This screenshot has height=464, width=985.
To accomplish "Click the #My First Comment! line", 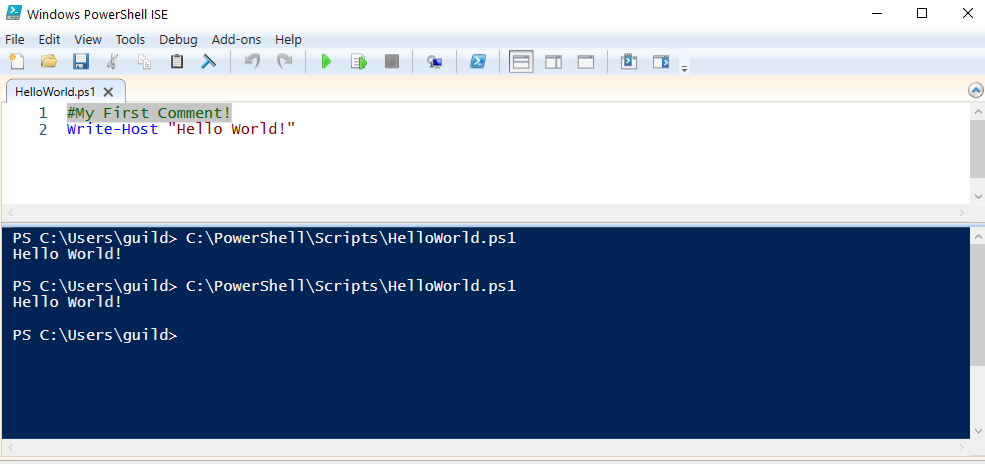I will (149, 113).
